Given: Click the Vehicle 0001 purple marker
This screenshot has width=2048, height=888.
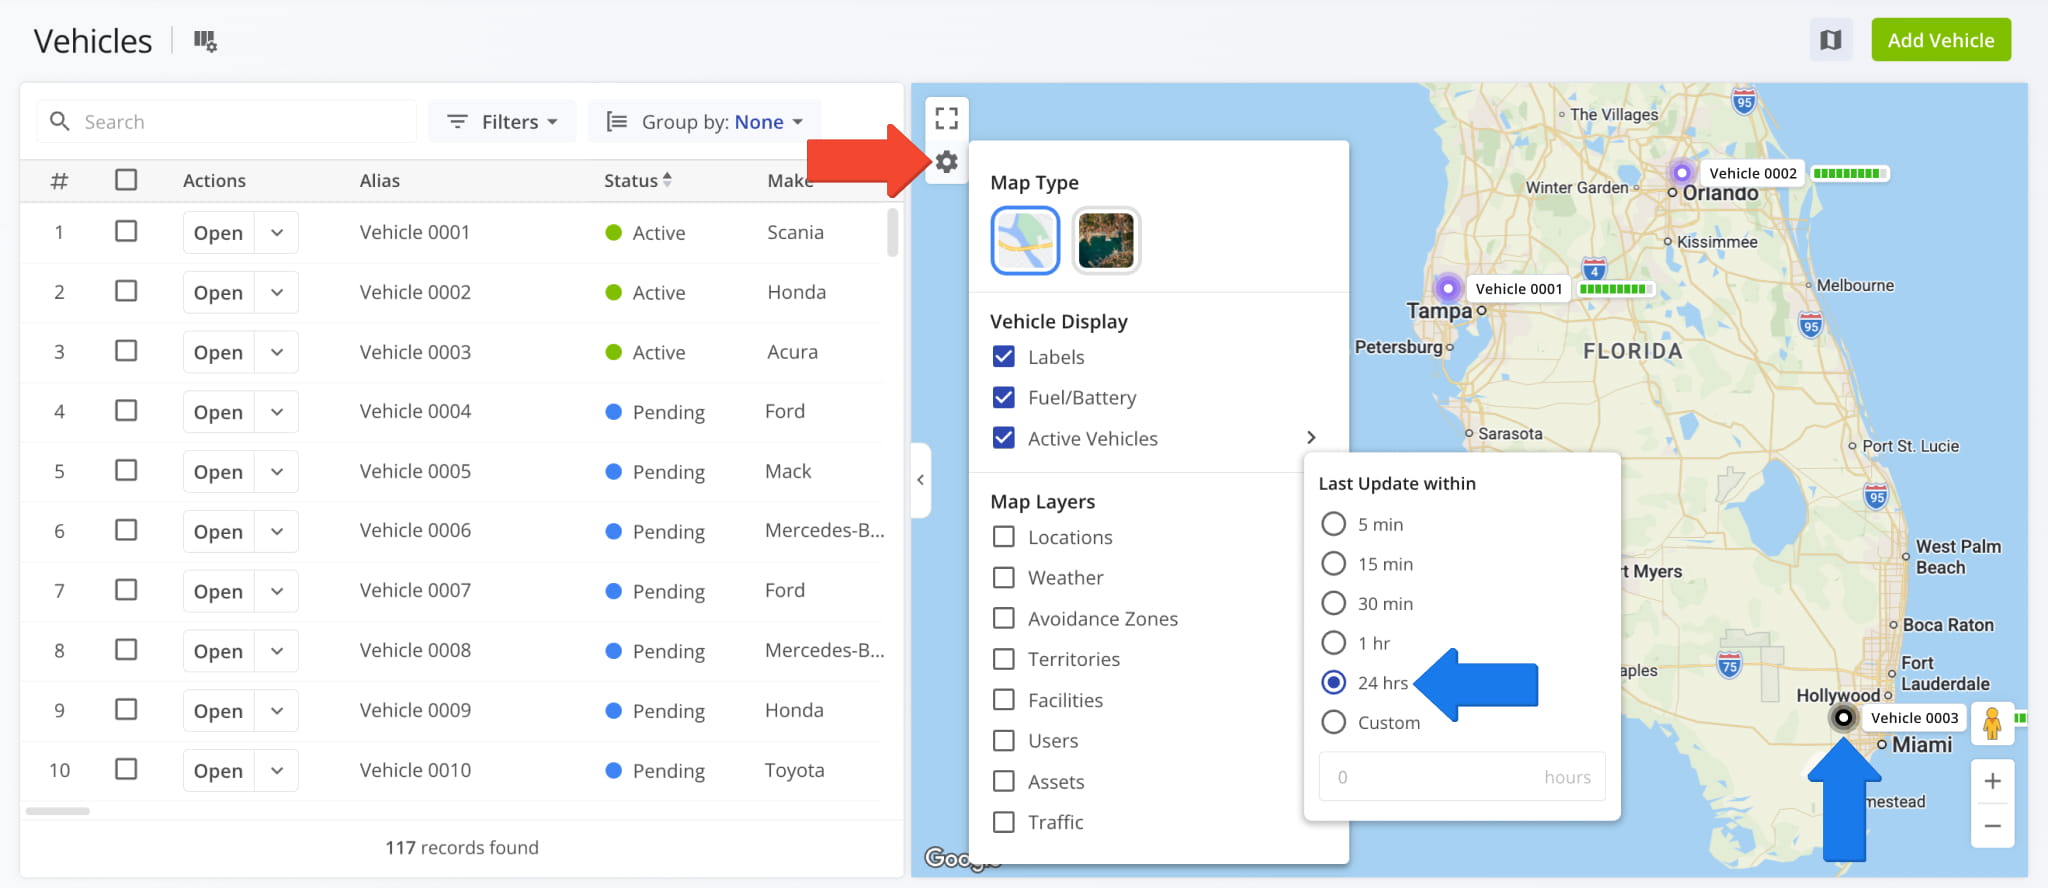Looking at the screenshot, I should coord(1448,289).
